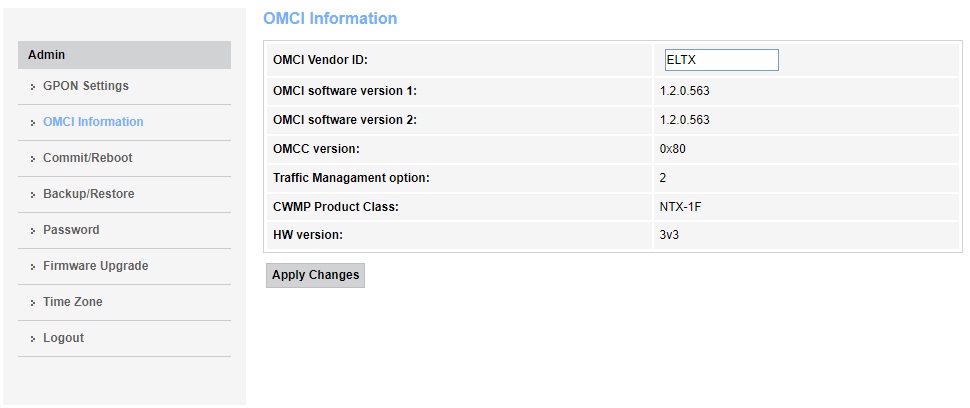Viewport: 970px width, 408px height.
Task: Open the Time Zone settings
Action: [x=72, y=302]
